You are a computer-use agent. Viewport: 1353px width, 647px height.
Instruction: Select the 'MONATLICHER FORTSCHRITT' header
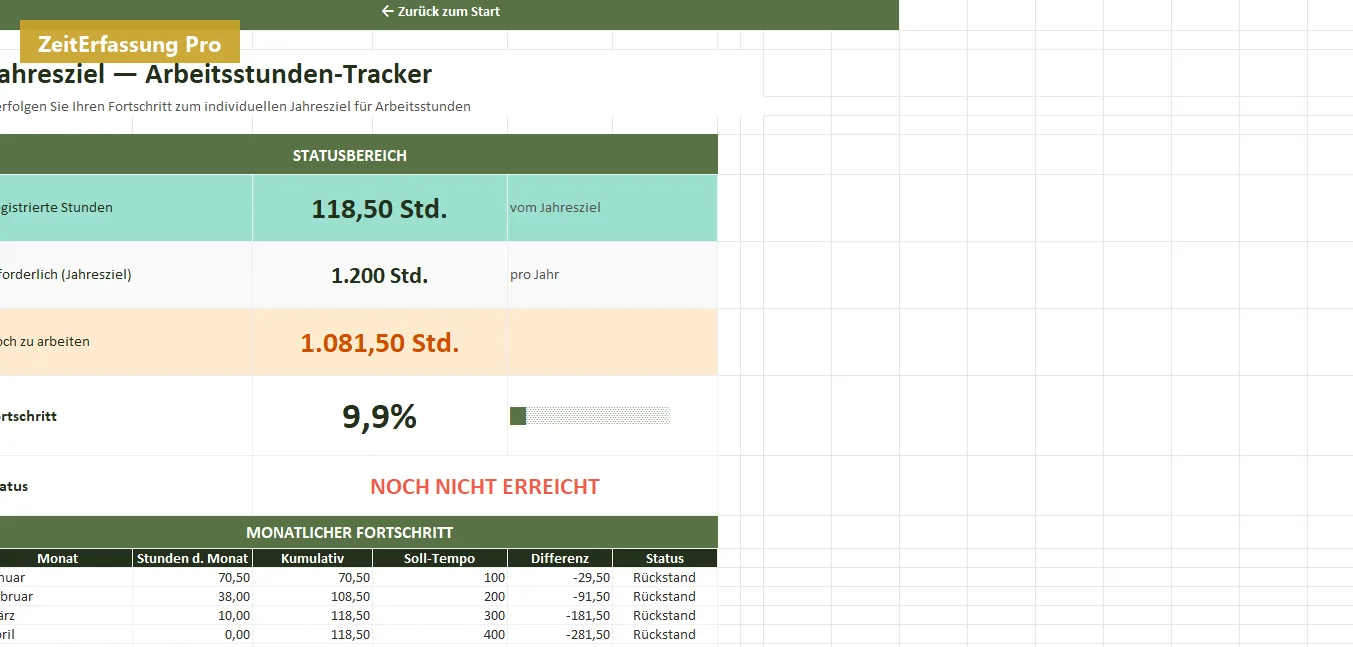click(349, 532)
